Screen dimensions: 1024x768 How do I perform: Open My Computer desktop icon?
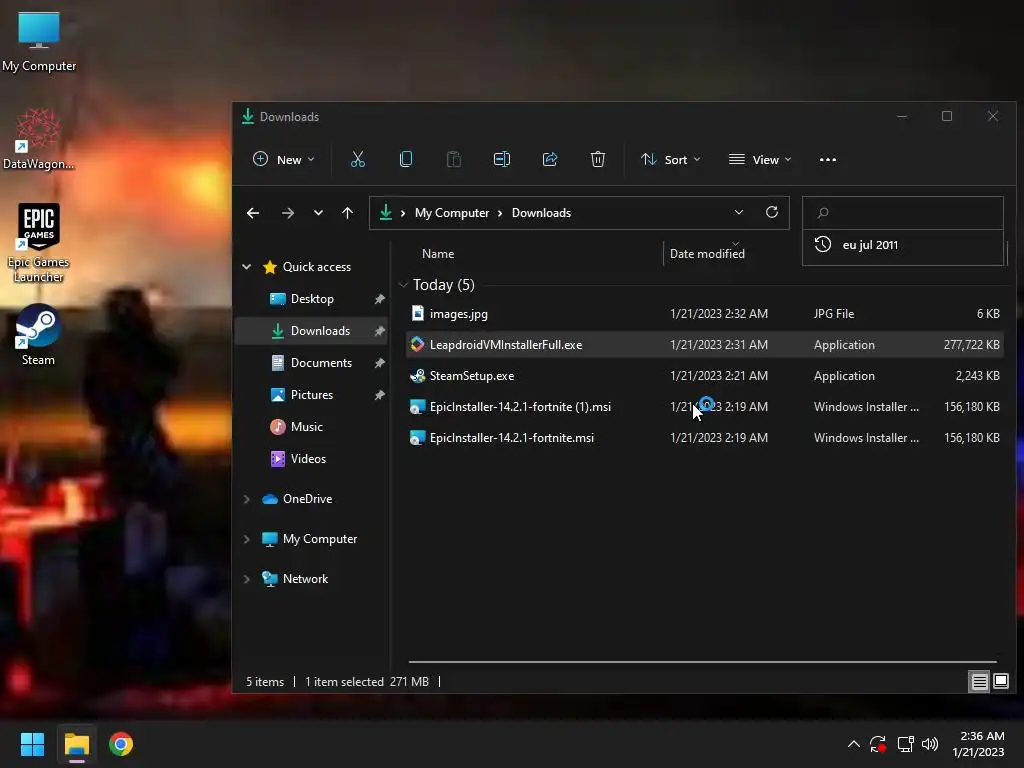(x=39, y=42)
